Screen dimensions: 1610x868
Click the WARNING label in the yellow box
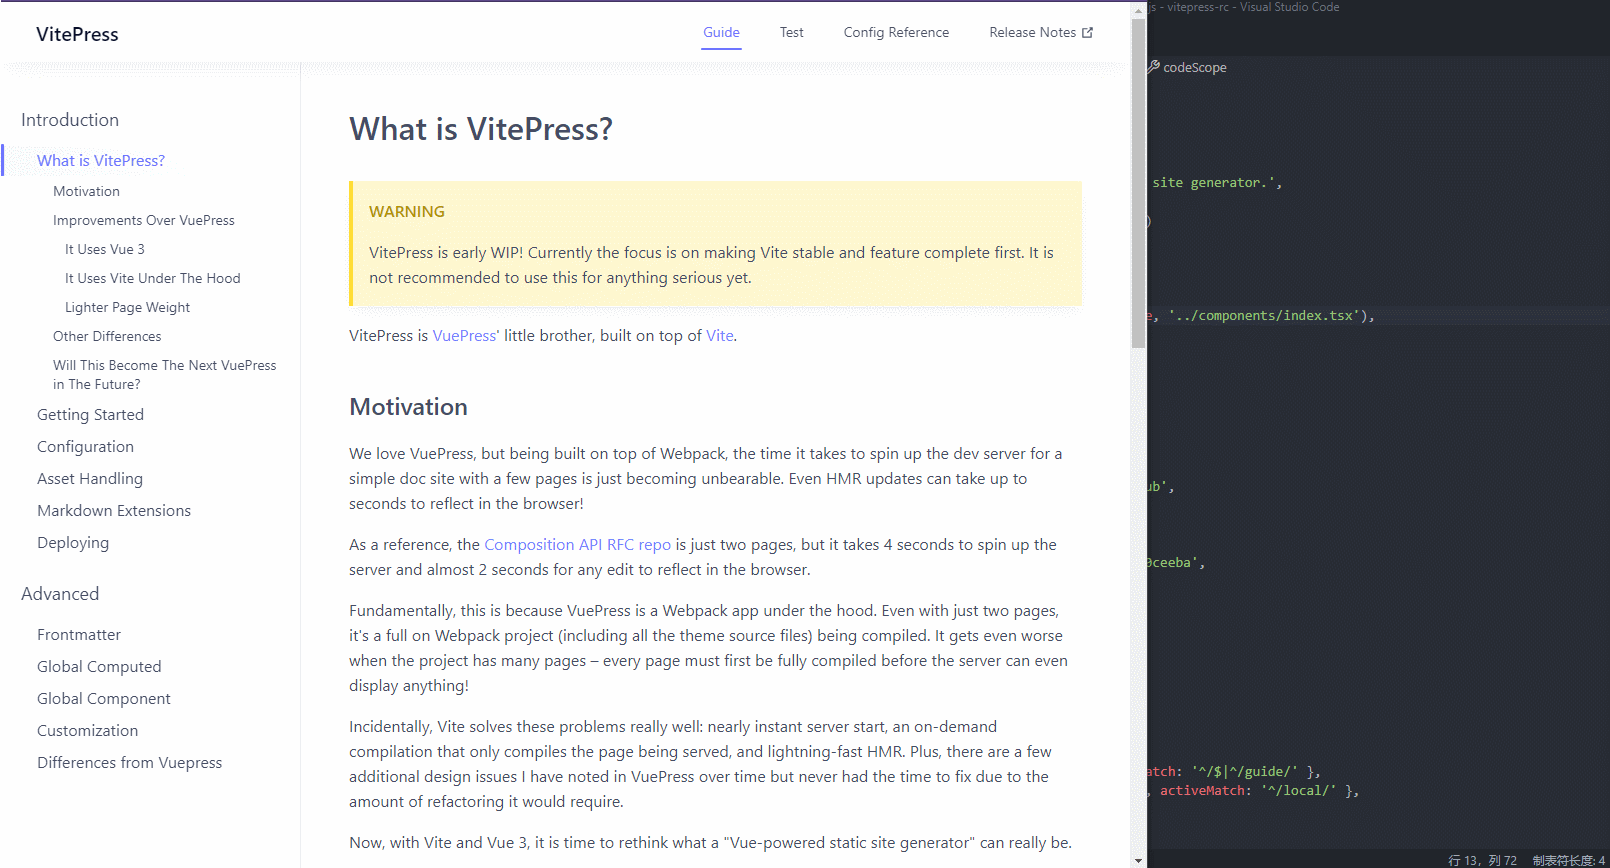coord(407,211)
